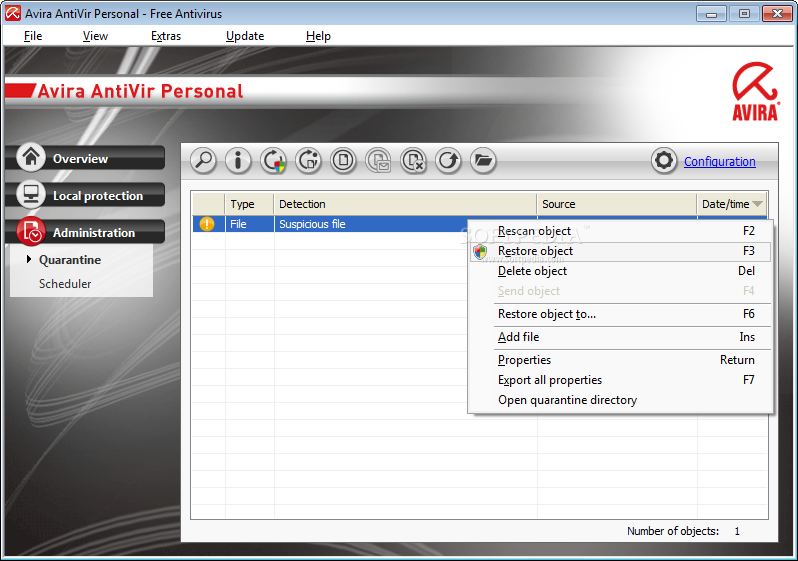798x561 pixels.
Task: Click the delete object toolbar icon
Action: click(x=413, y=161)
